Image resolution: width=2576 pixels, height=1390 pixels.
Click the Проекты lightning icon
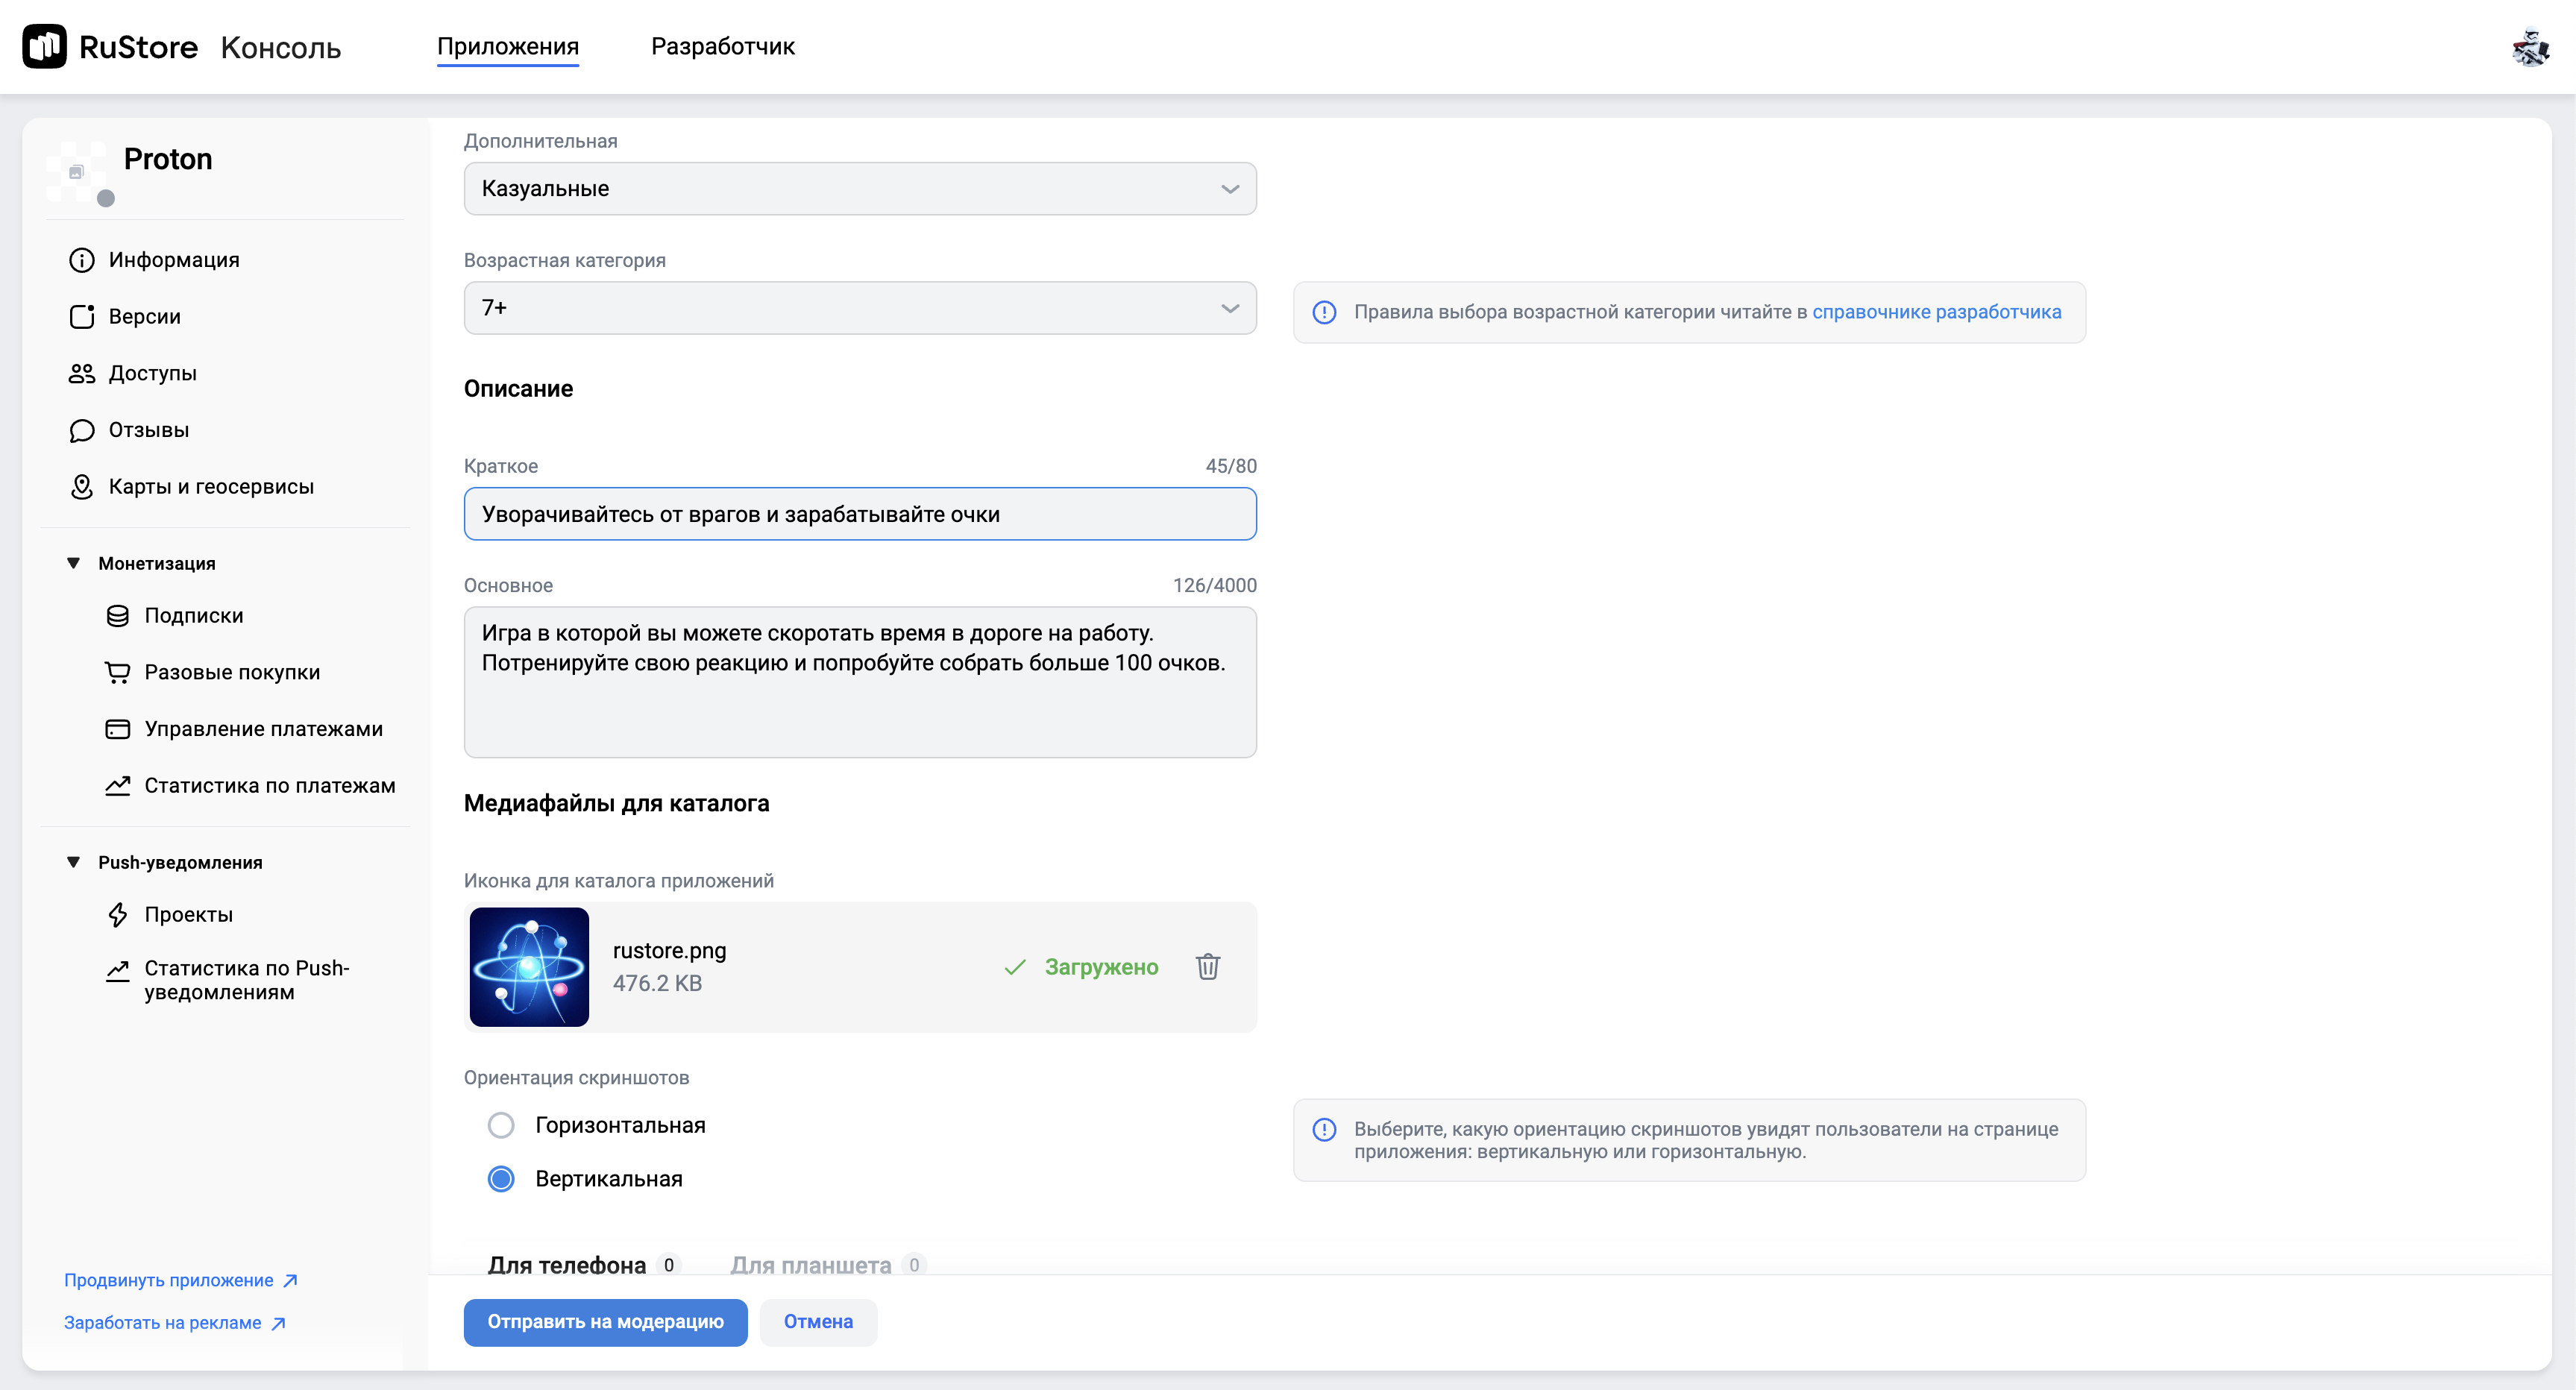118,915
